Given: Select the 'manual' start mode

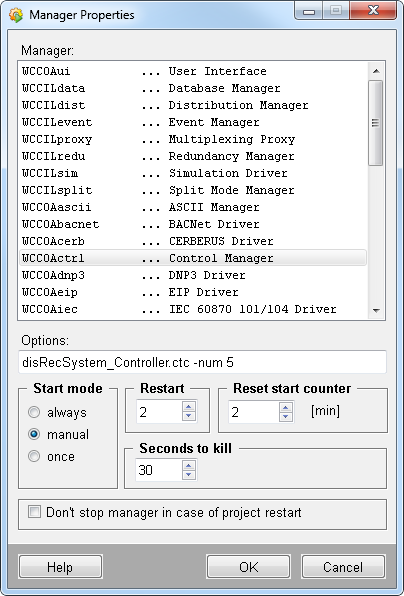Looking at the screenshot, I should [34, 434].
